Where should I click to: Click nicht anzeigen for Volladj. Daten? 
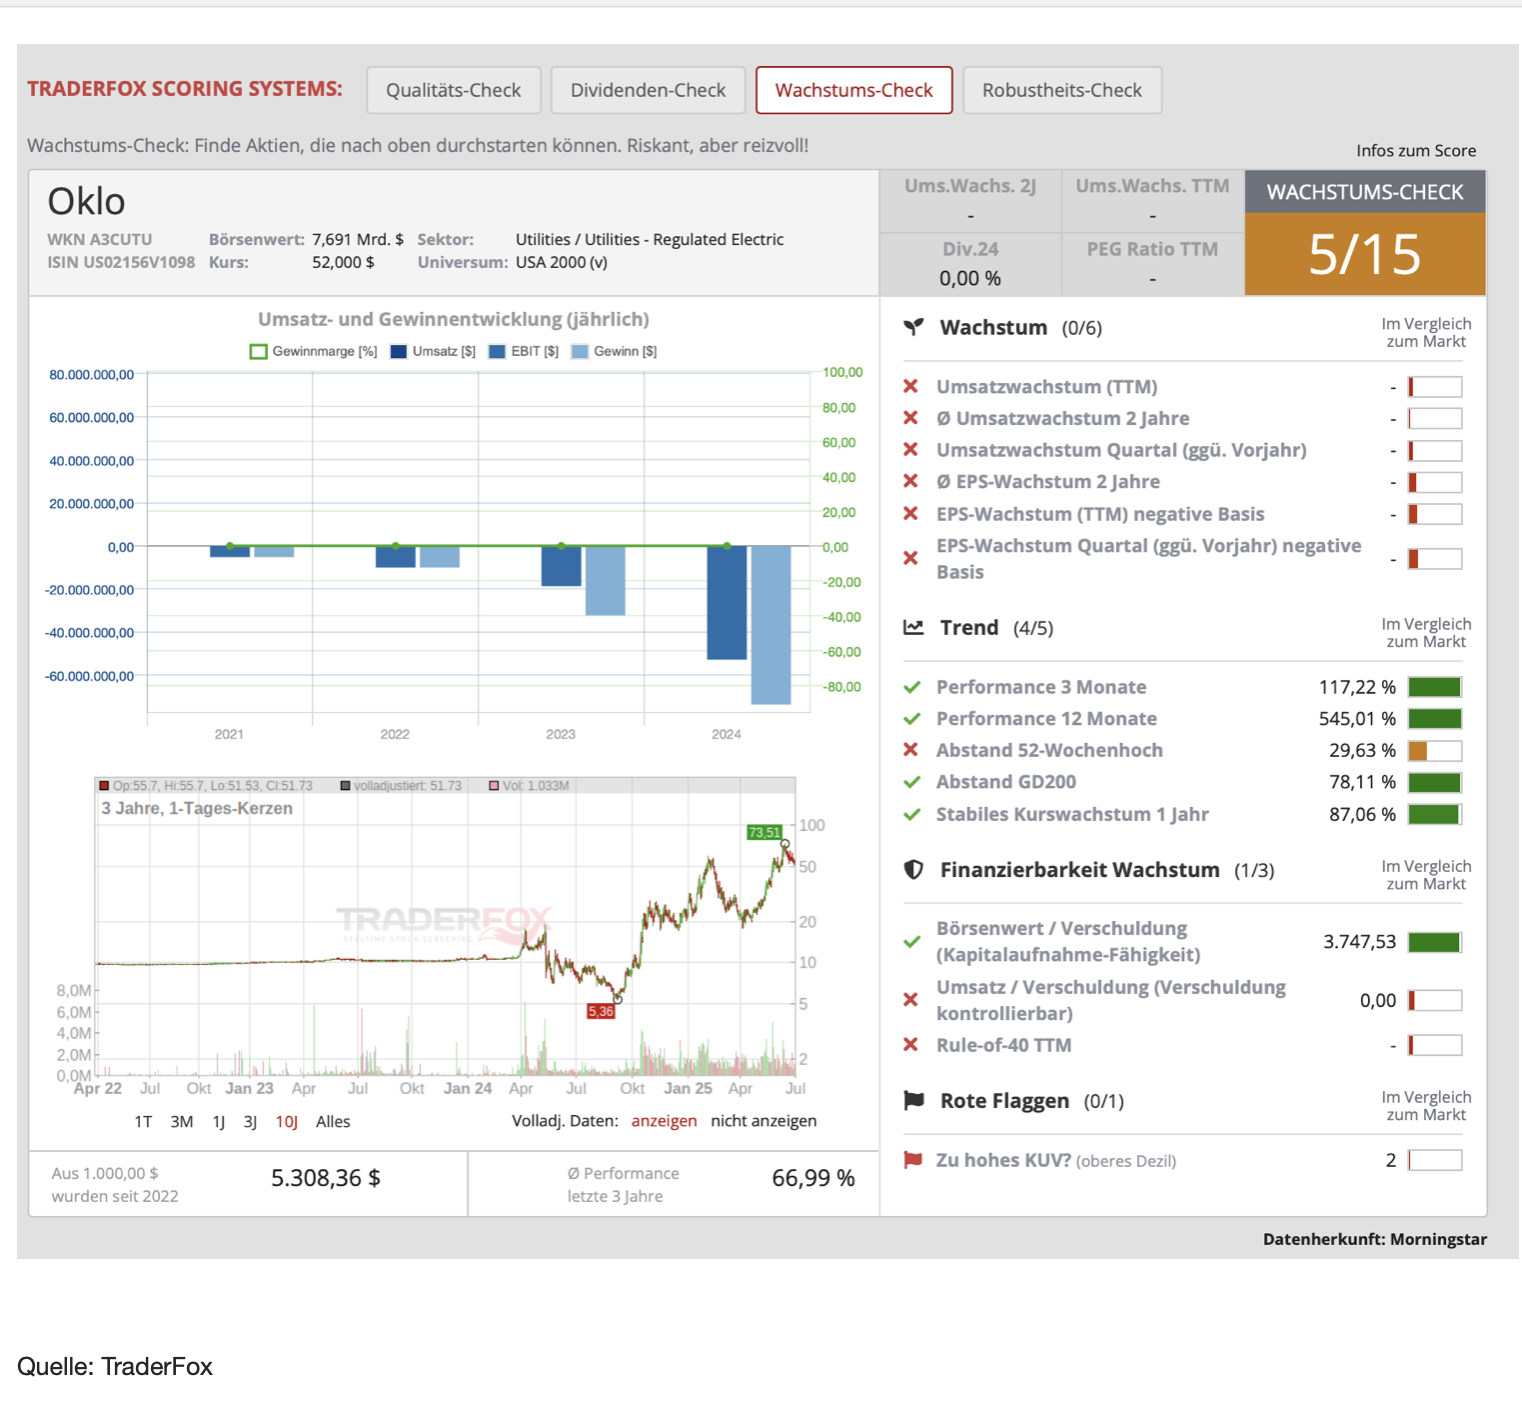pos(764,1121)
